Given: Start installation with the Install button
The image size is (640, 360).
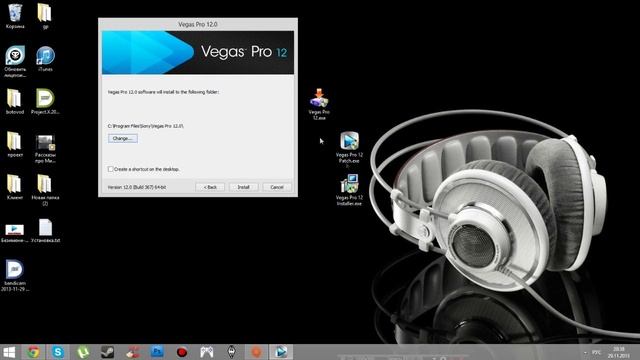Looking at the screenshot, I should coord(243,187).
